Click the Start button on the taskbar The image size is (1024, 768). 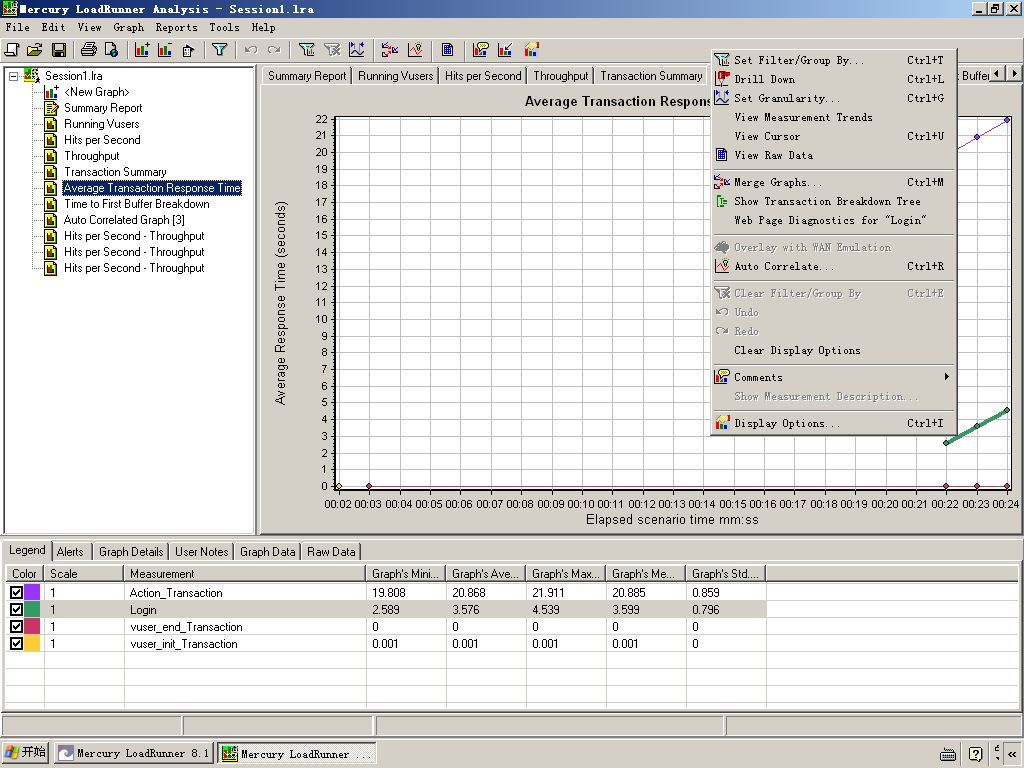click(25, 753)
